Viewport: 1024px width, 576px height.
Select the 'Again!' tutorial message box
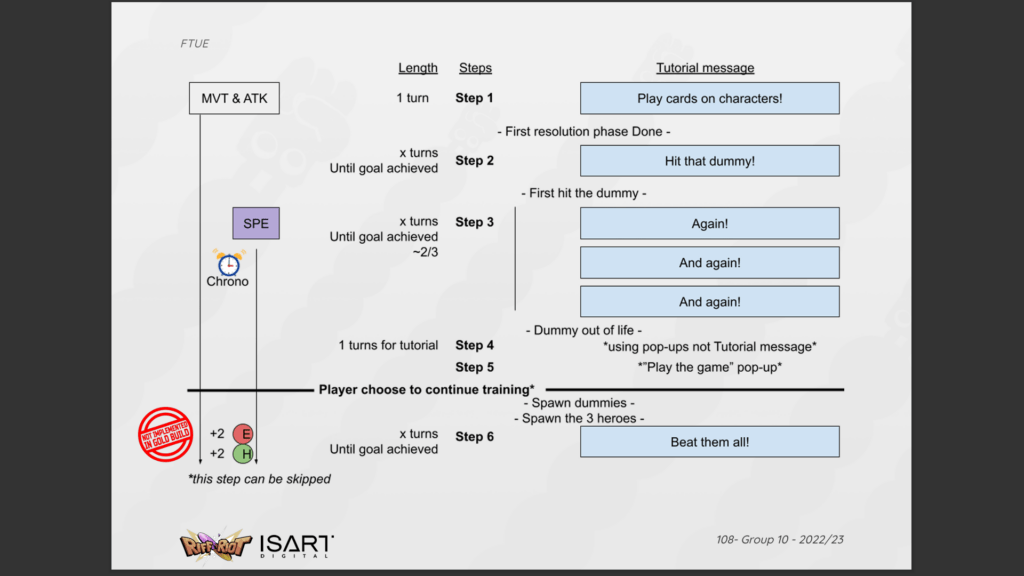pyautogui.click(x=709, y=224)
